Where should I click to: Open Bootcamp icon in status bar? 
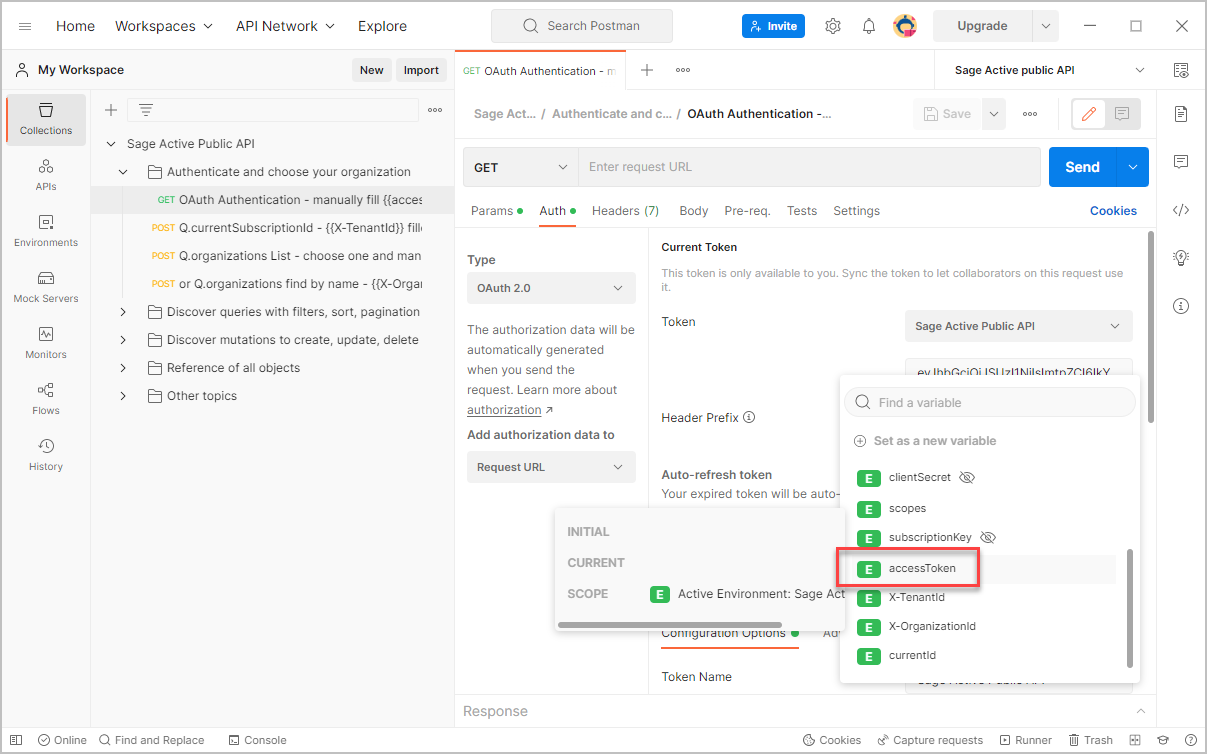click(x=1163, y=740)
